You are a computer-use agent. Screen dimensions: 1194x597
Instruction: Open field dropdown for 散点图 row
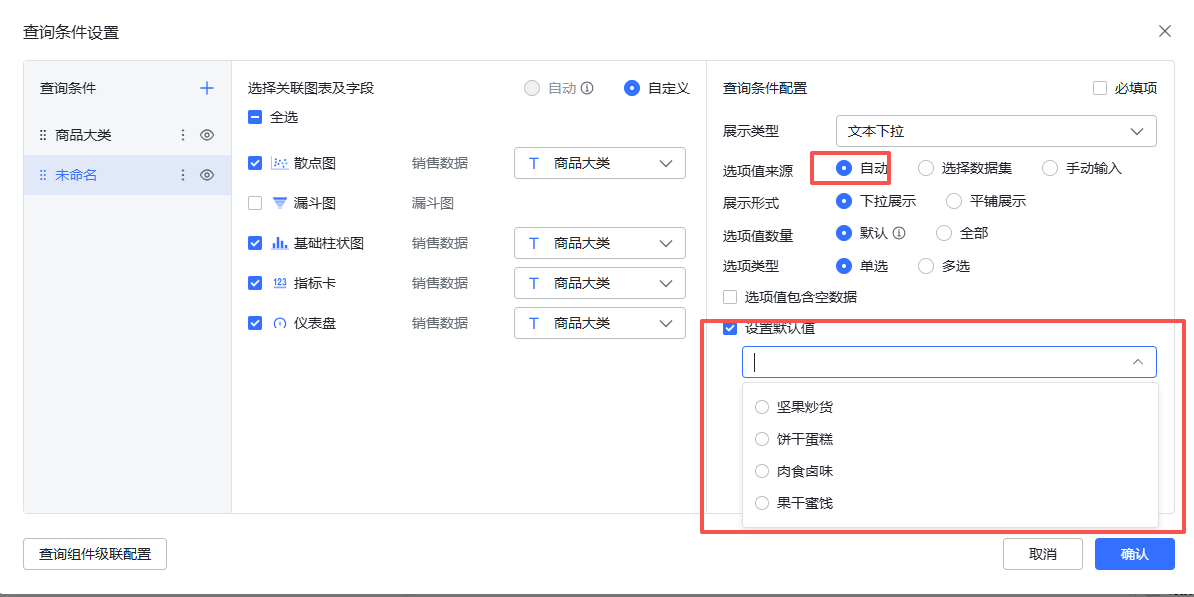point(600,163)
